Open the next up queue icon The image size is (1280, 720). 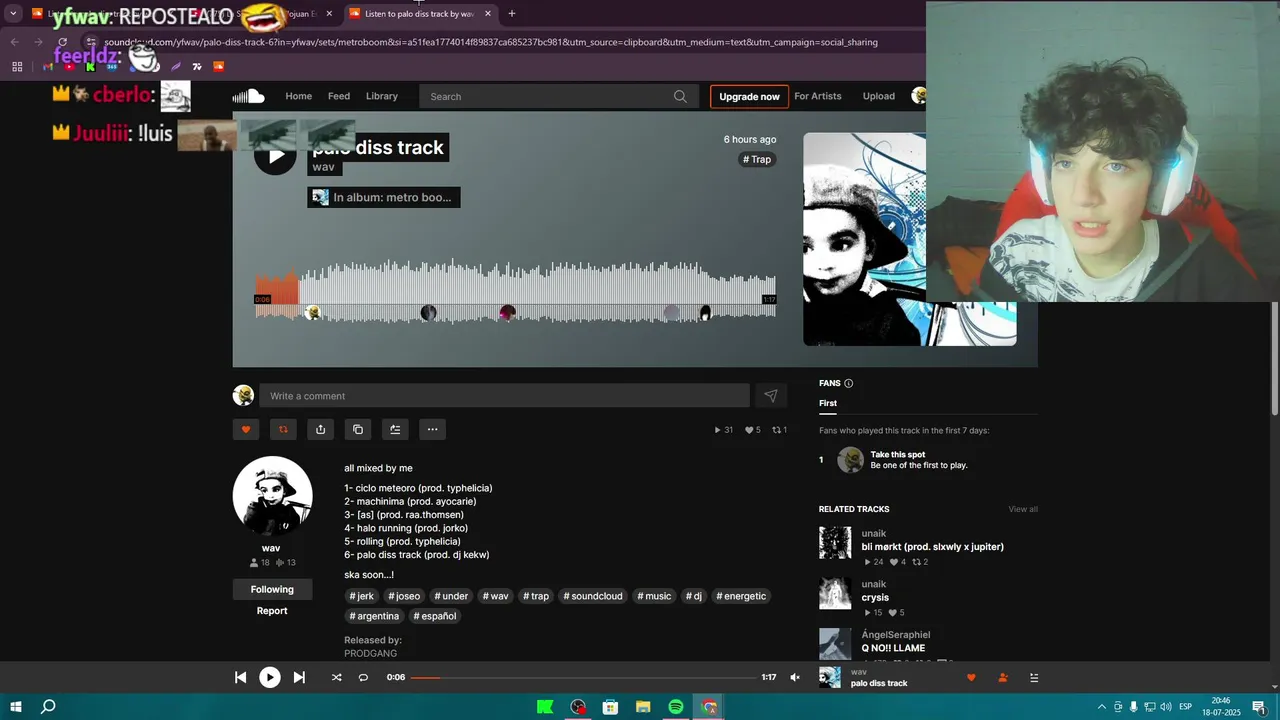[1034, 677]
